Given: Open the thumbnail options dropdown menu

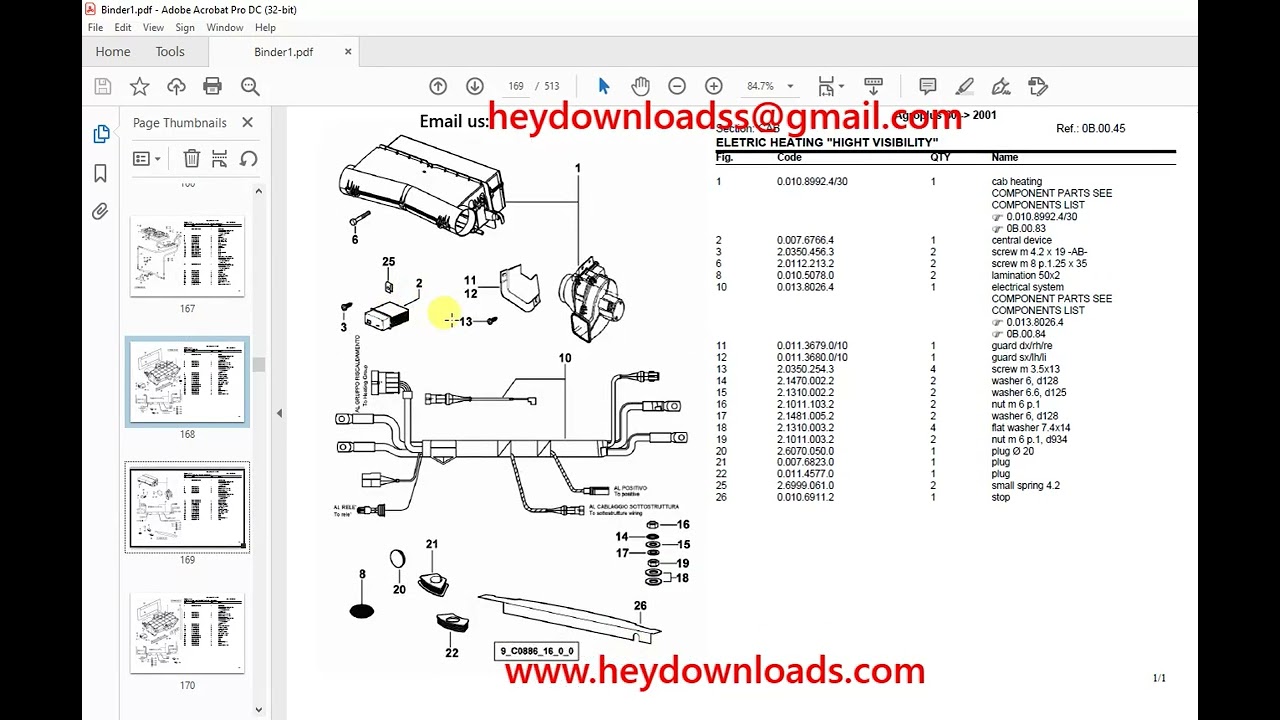Looking at the screenshot, I should click(x=147, y=158).
